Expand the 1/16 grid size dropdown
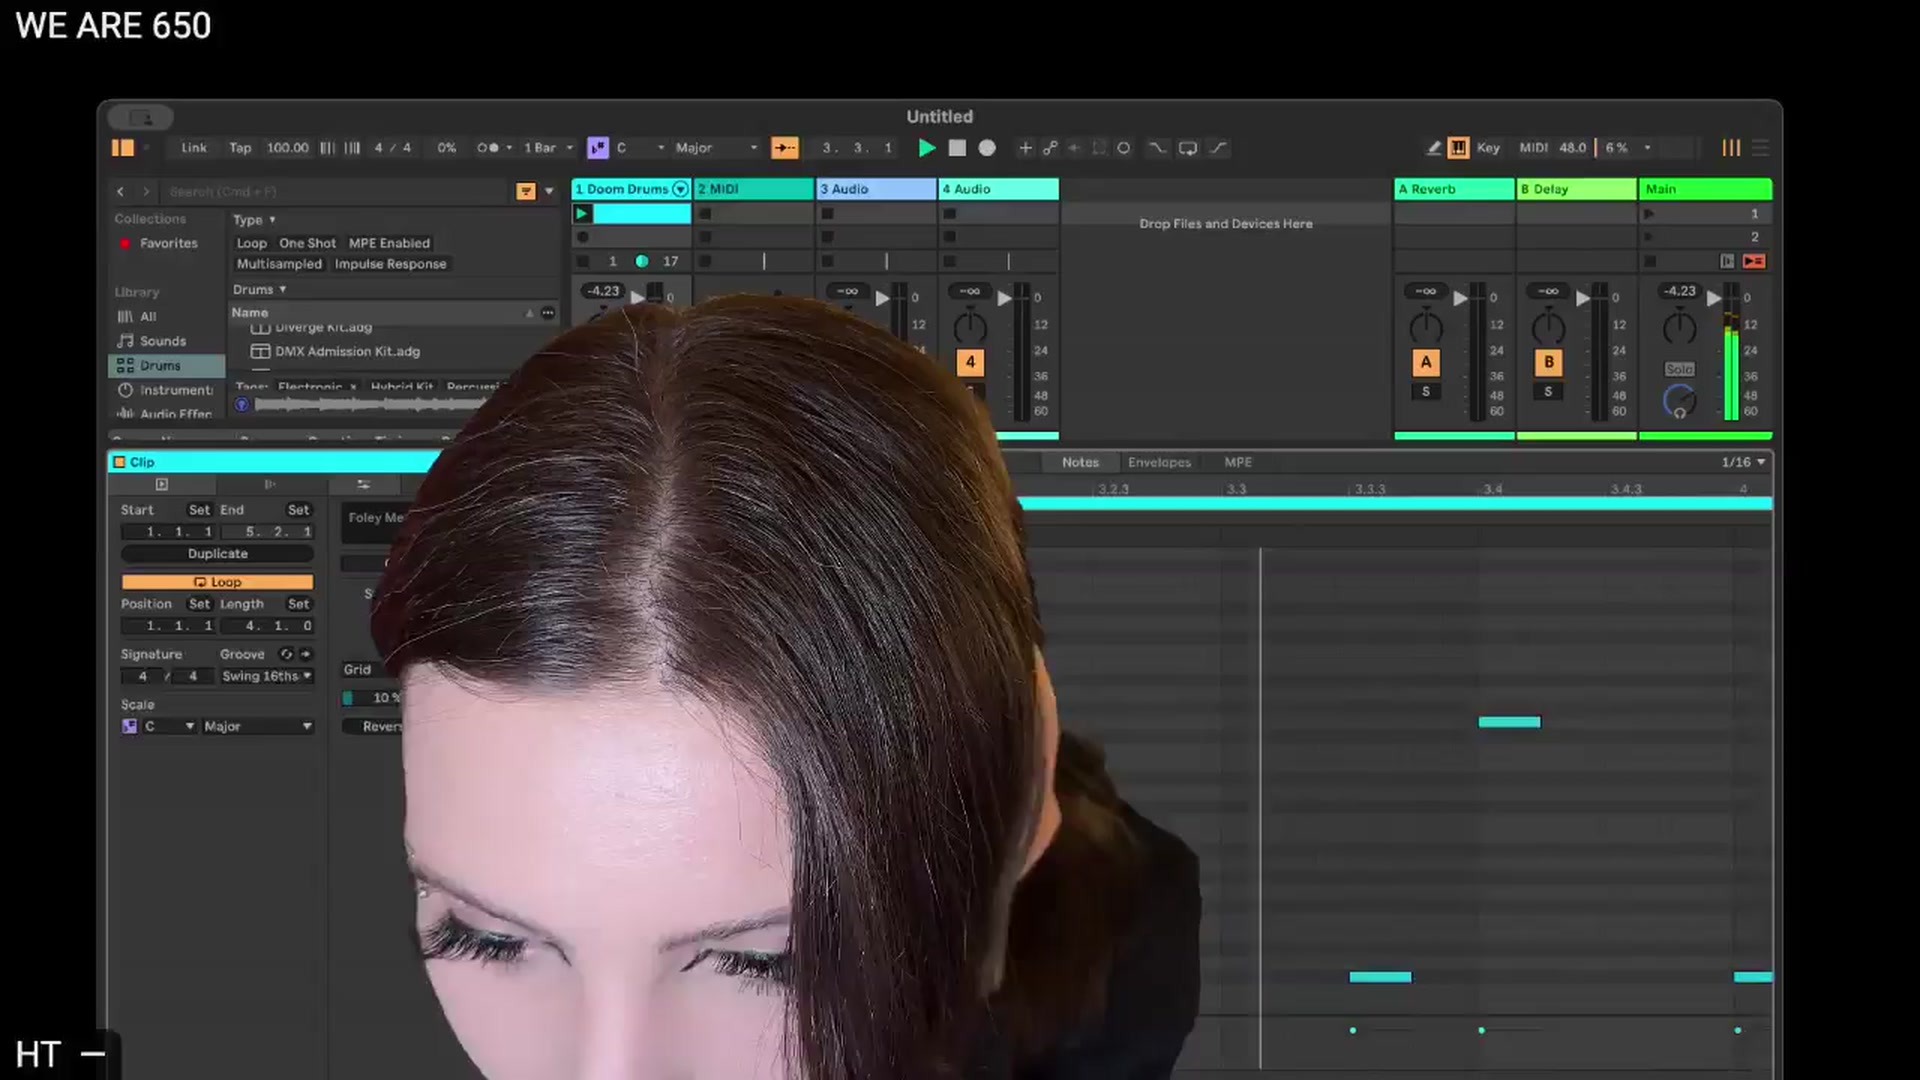Screen dimensions: 1920x1080 (x=1743, y=462)
